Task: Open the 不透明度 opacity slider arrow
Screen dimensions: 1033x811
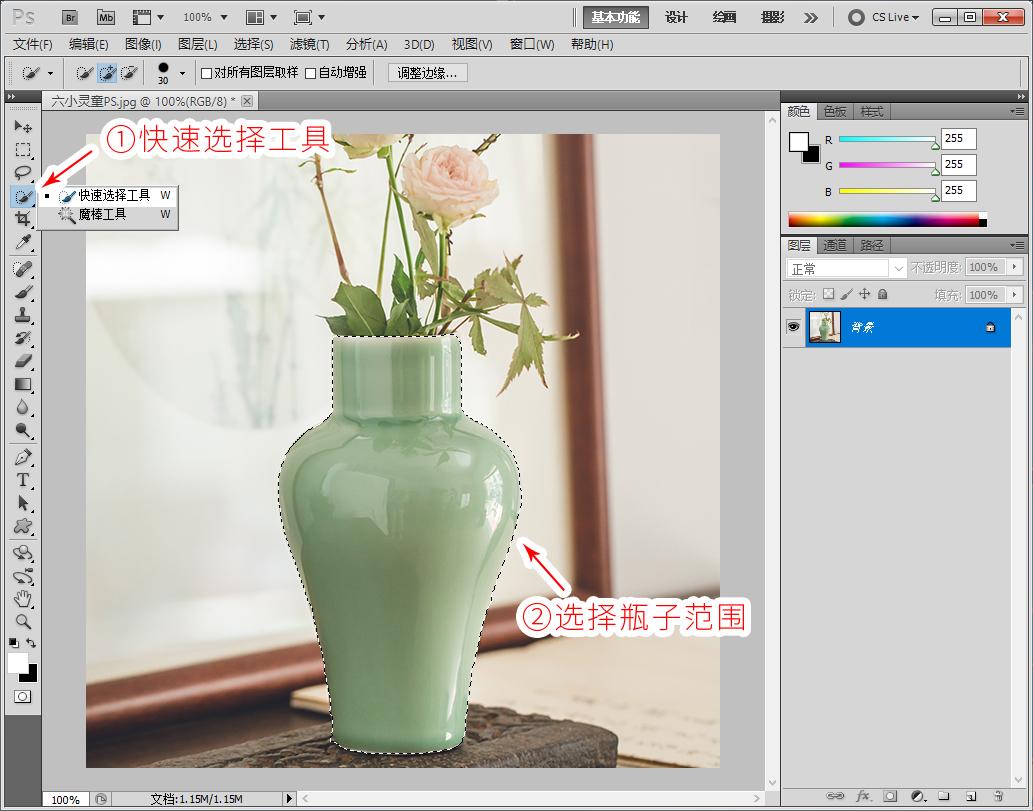Action: coord(1015,267)
